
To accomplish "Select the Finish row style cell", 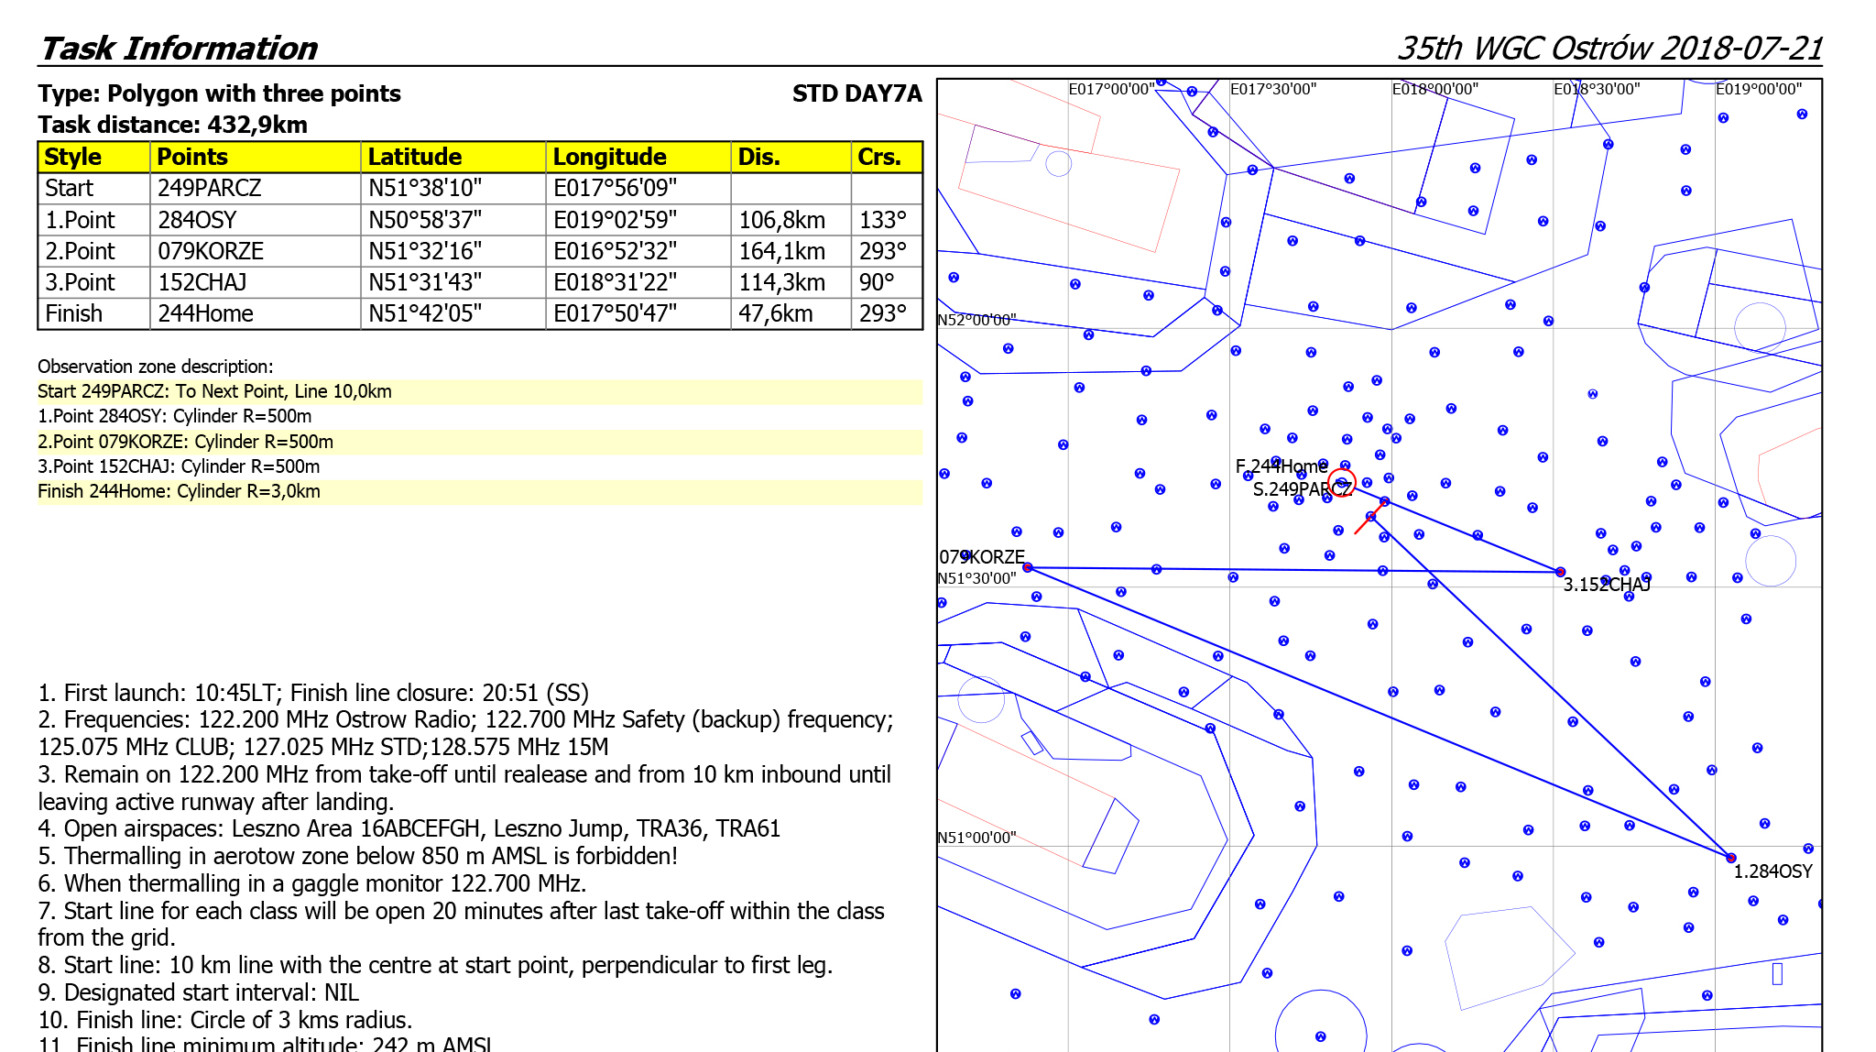I will tap(74, 314).
